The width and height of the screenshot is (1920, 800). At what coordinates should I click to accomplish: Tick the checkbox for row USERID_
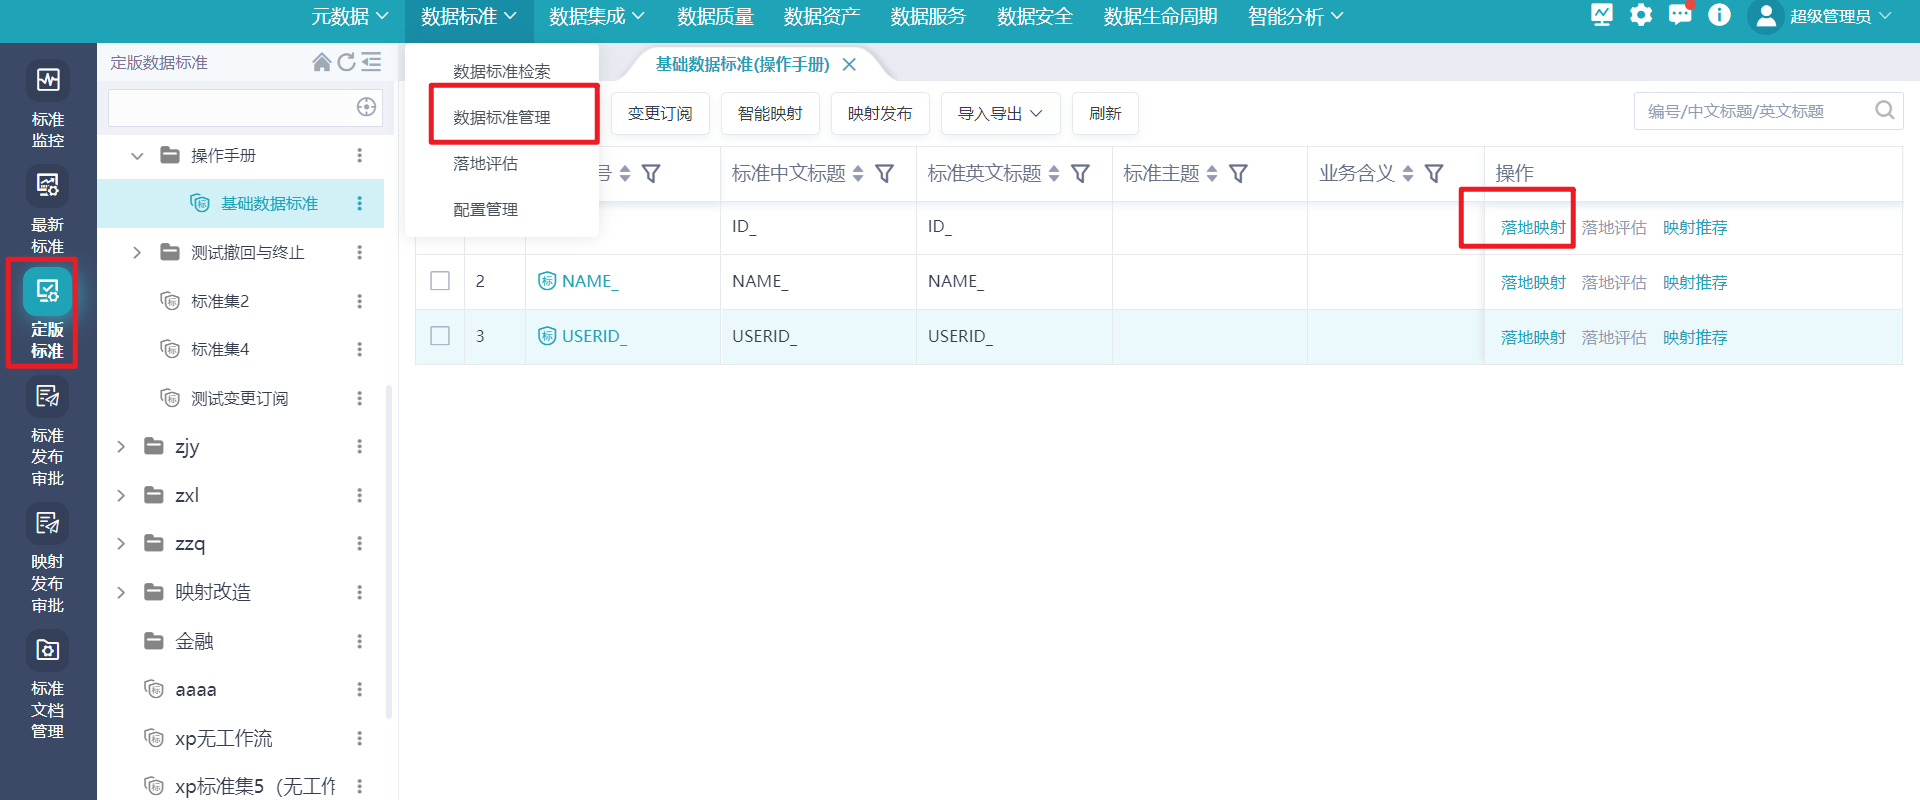click(x=440, y=336)
